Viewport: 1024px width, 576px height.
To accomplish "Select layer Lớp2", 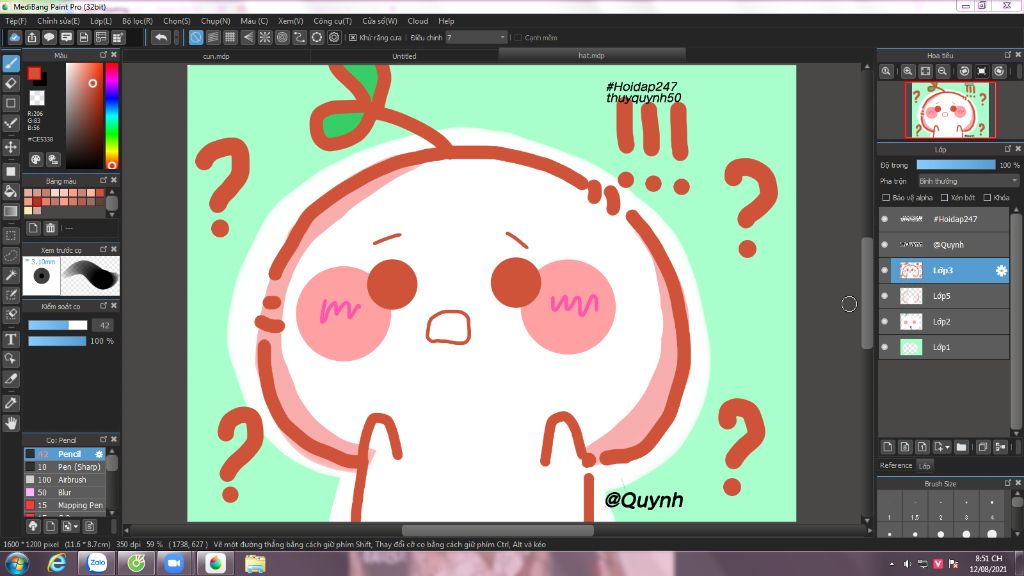I will pyautogui.click(x=944, y=322).
